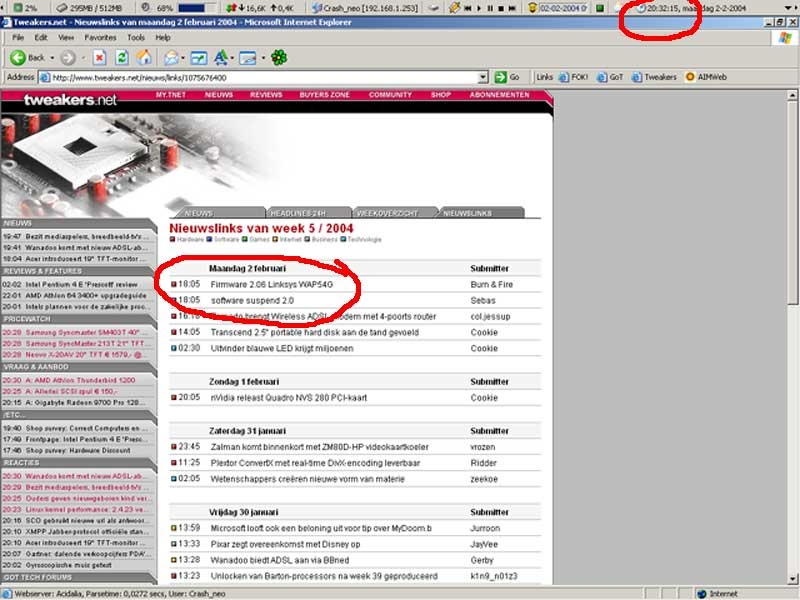Click the grey Forward arrow button
This screenshot has width=800, height=600.
68,58
